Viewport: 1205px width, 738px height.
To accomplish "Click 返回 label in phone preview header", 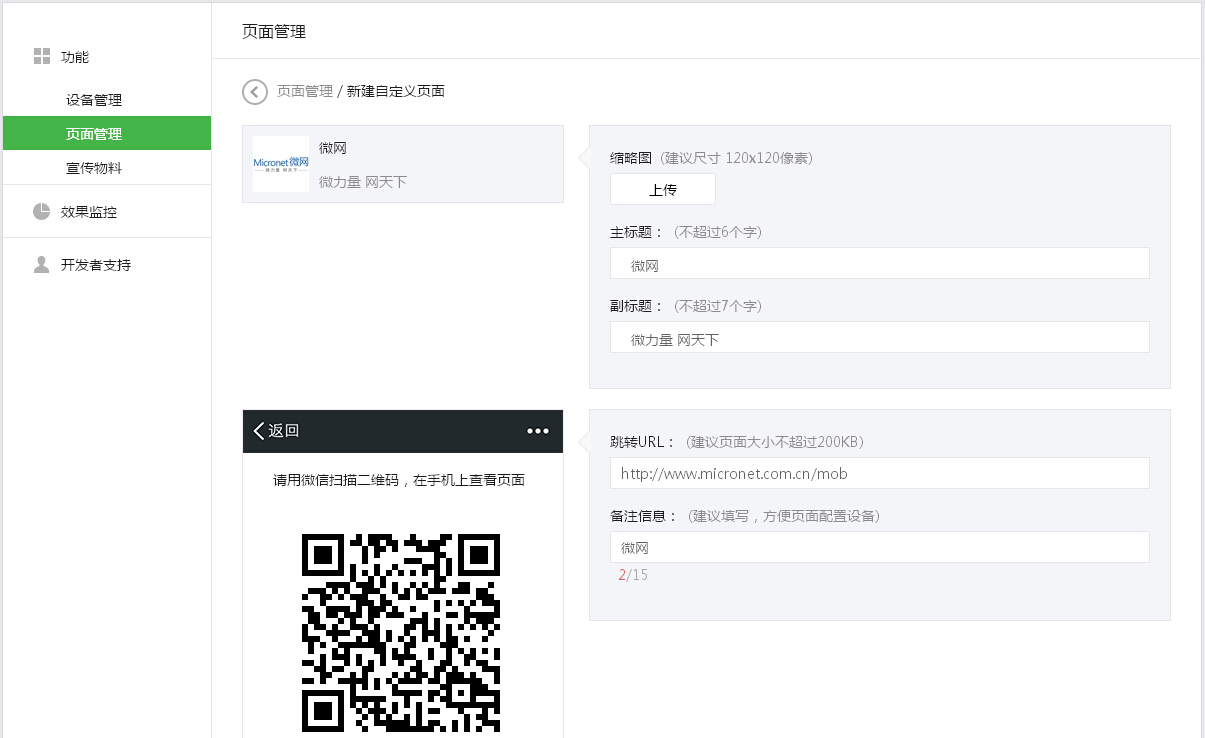I will click(x=284, y=431).
